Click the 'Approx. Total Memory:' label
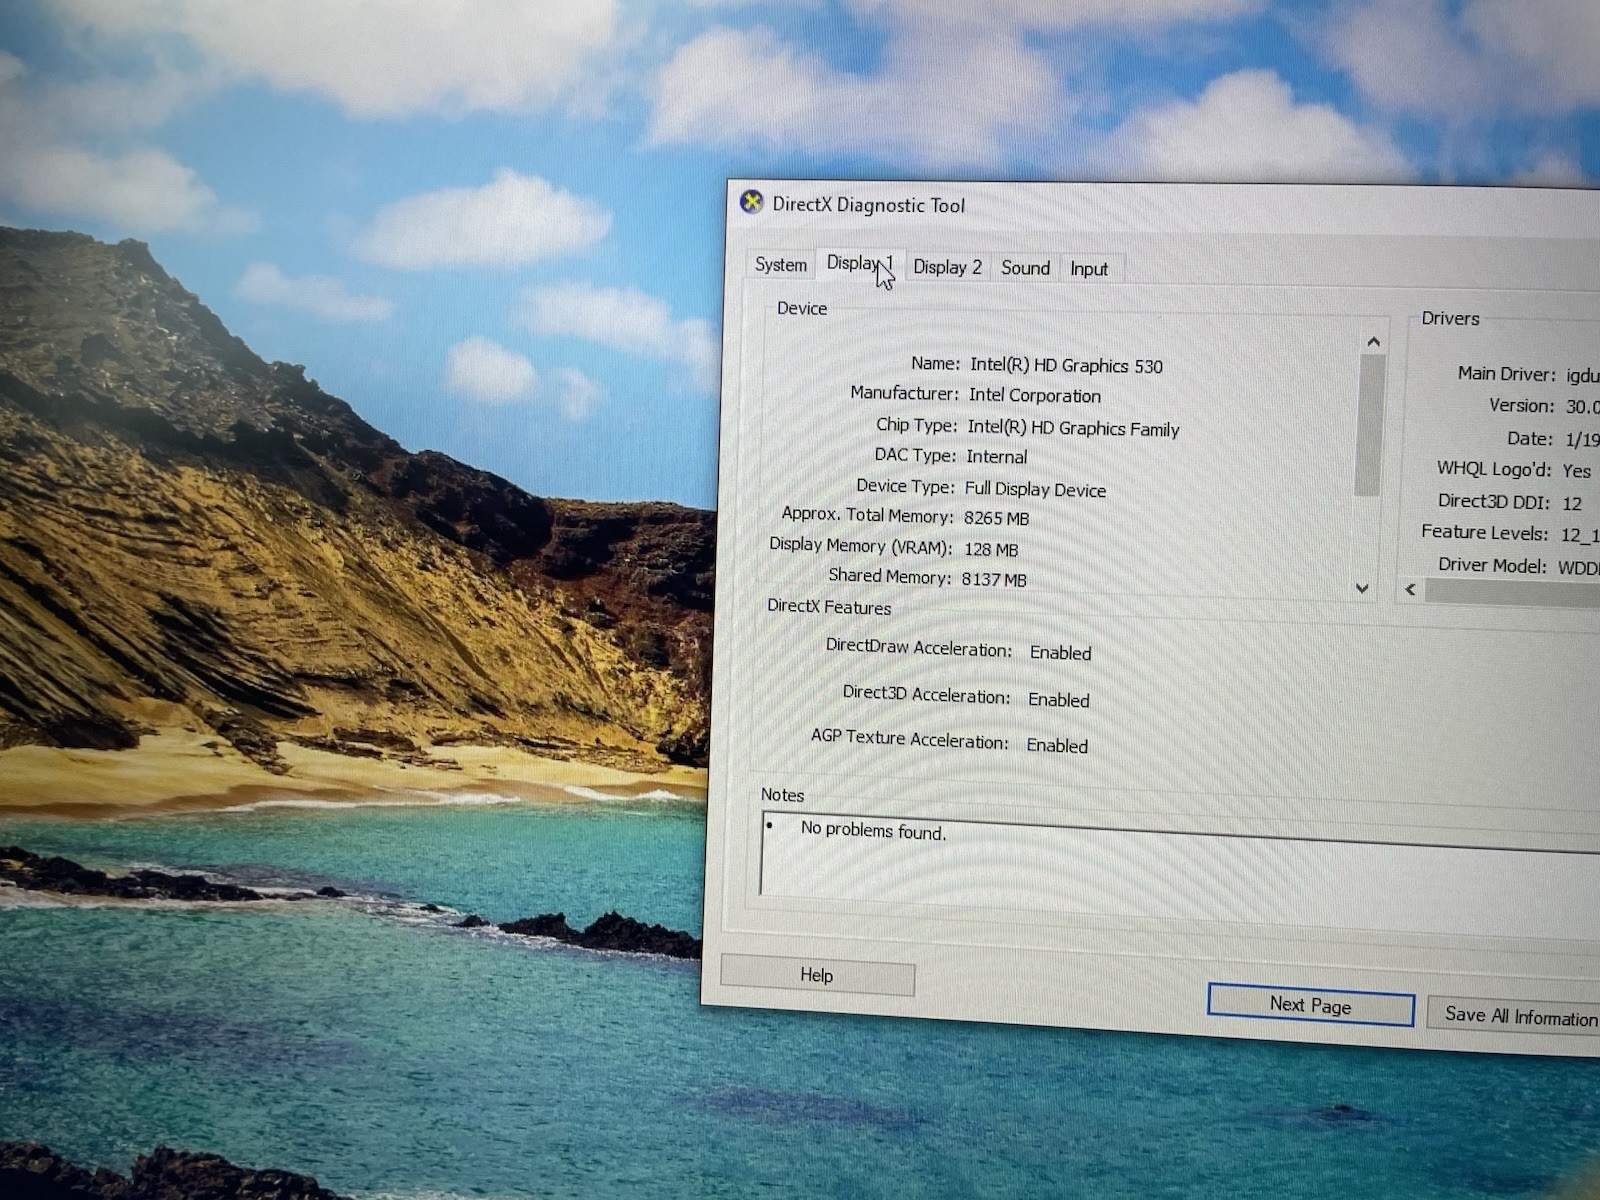 [x=867, y=515]
